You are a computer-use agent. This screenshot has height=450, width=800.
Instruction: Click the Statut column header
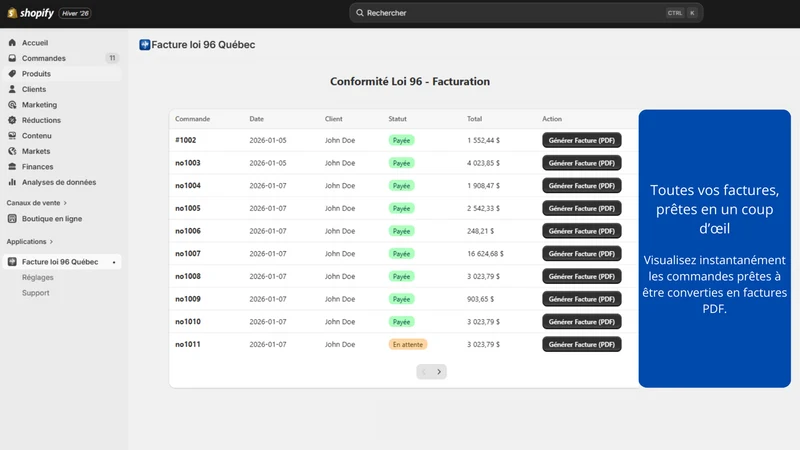click(397, 119)
